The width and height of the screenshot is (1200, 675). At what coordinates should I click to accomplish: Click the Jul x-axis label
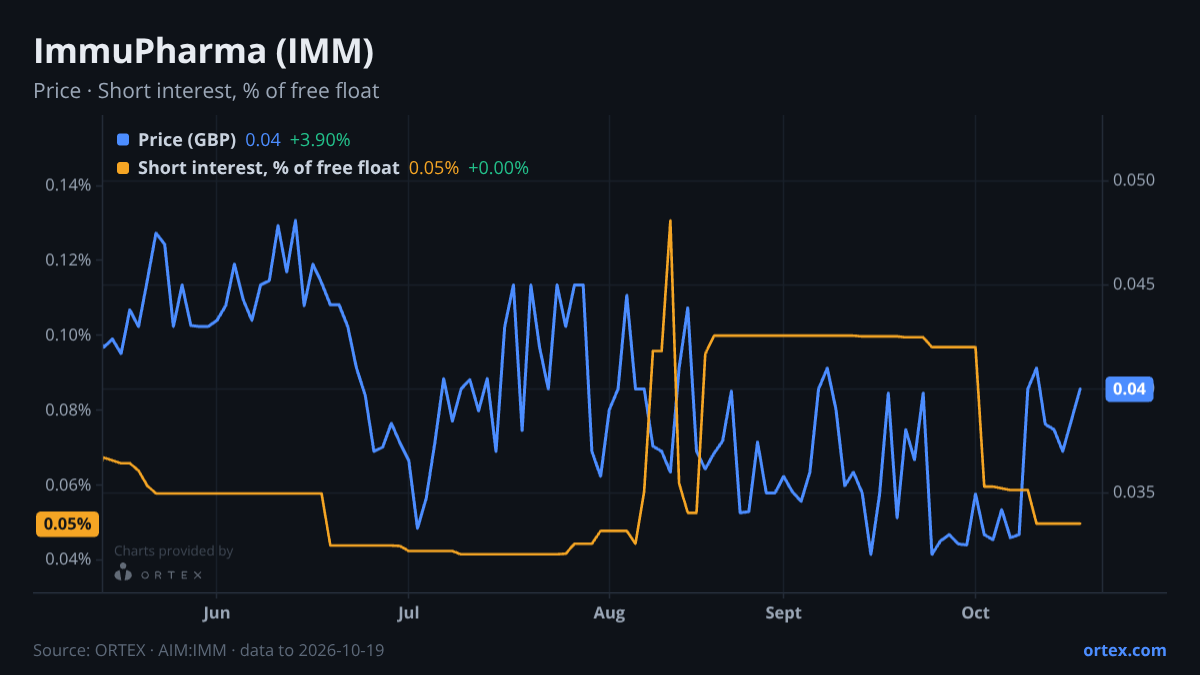tap(407, 613)
